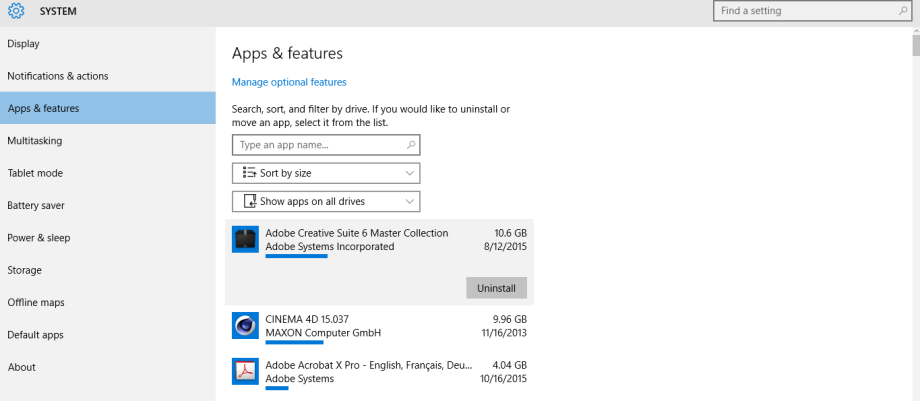This screenshot has width=920, height=401.
Task: Open Manage optional features link
Action: 289,82
